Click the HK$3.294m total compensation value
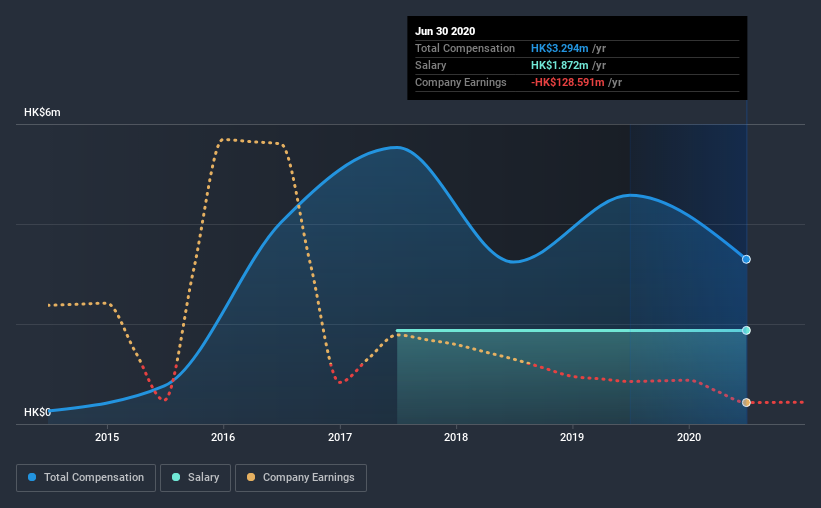 [560, 48]
